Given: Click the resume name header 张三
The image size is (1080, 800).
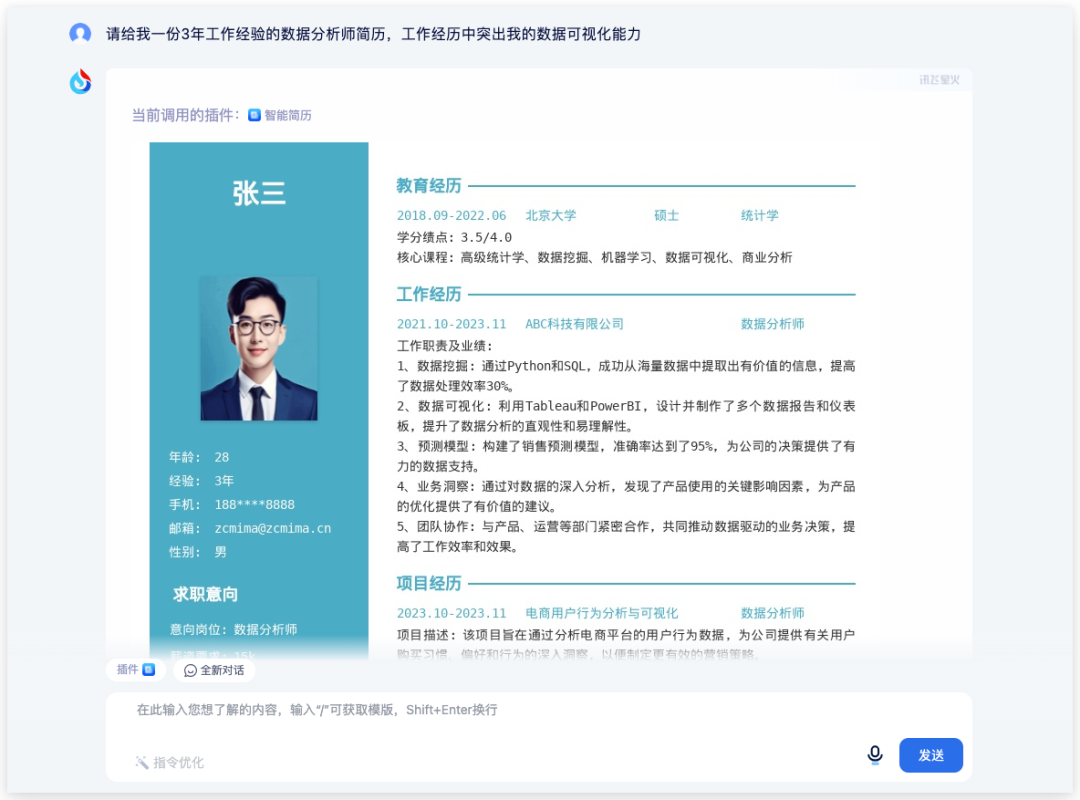Looking at the screenshot, I should click(259, 192).
